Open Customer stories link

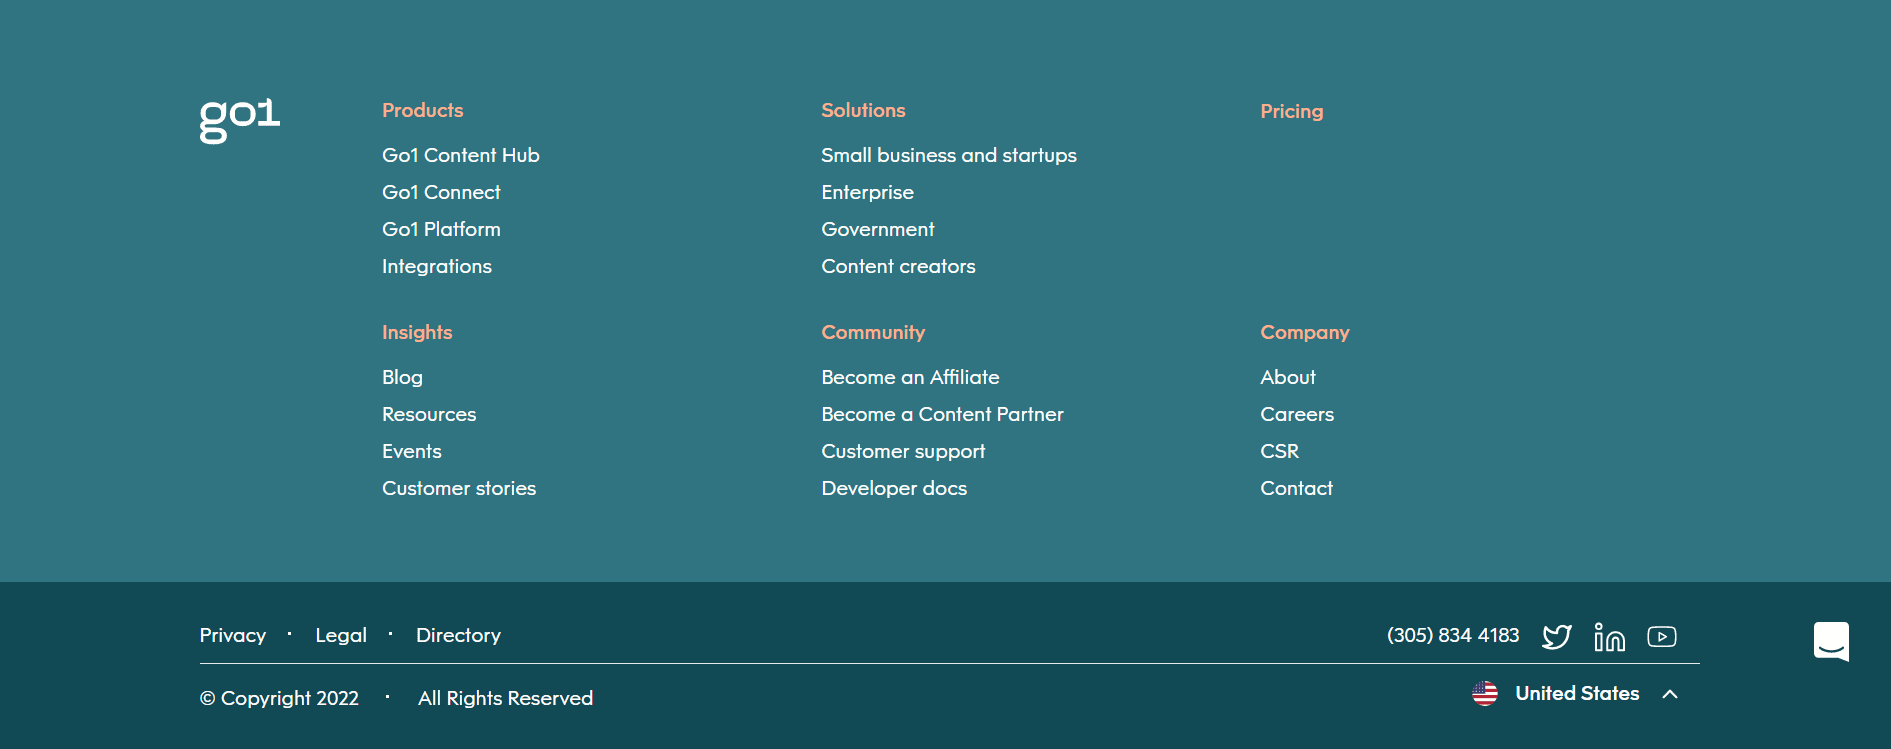(459, 488)
